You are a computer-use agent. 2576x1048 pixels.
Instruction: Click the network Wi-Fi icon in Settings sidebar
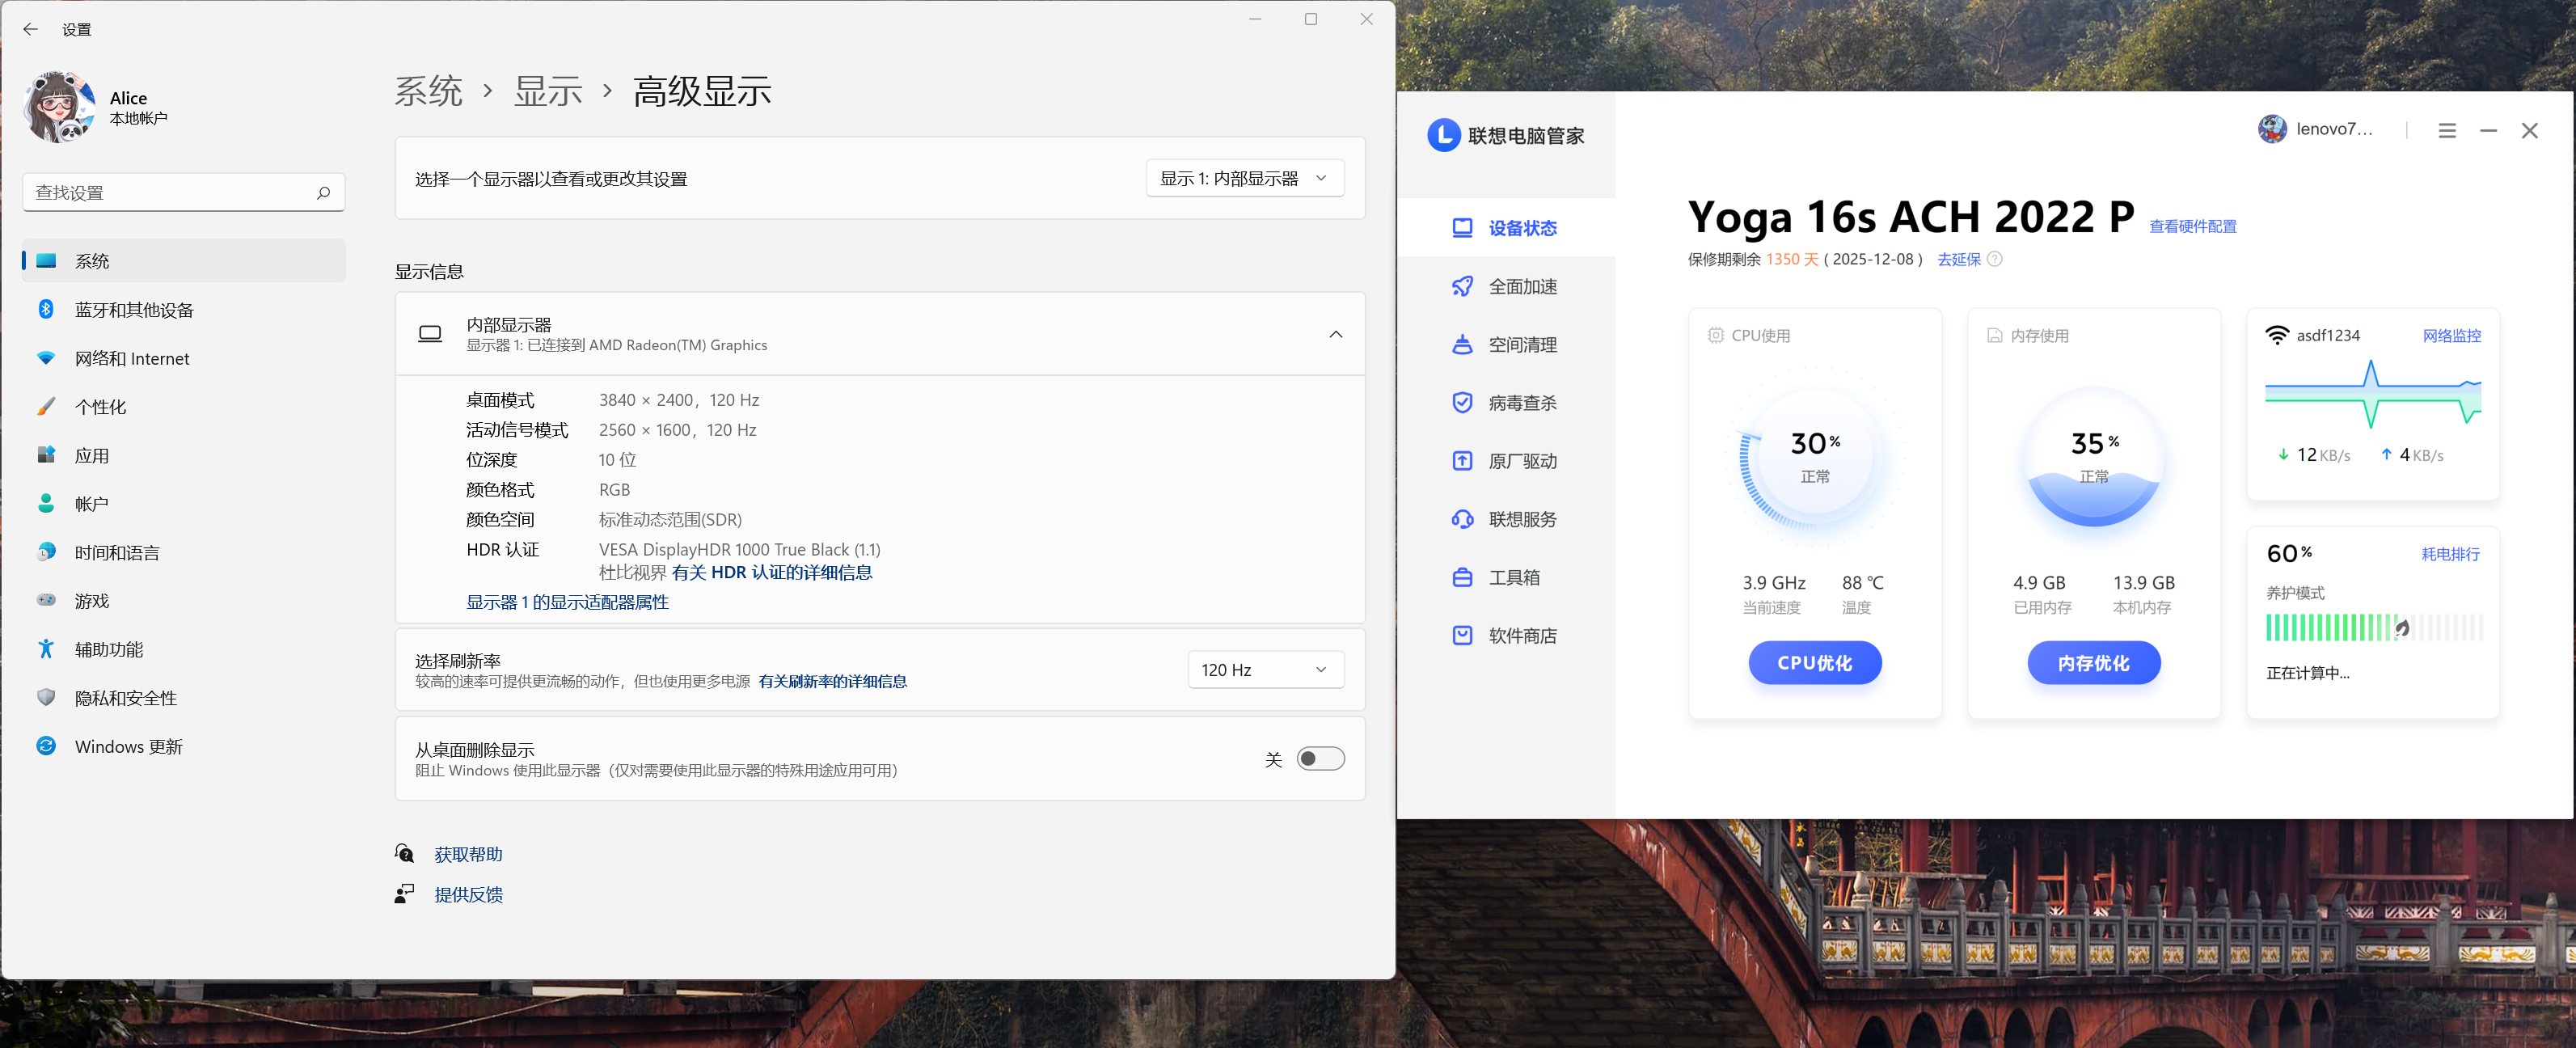click(x=46, y=358)
